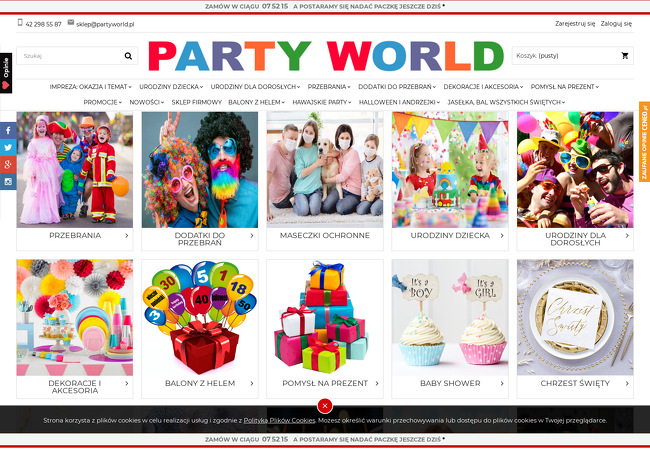
Task: Expand Nowości menu
Action: click(147, 102)
